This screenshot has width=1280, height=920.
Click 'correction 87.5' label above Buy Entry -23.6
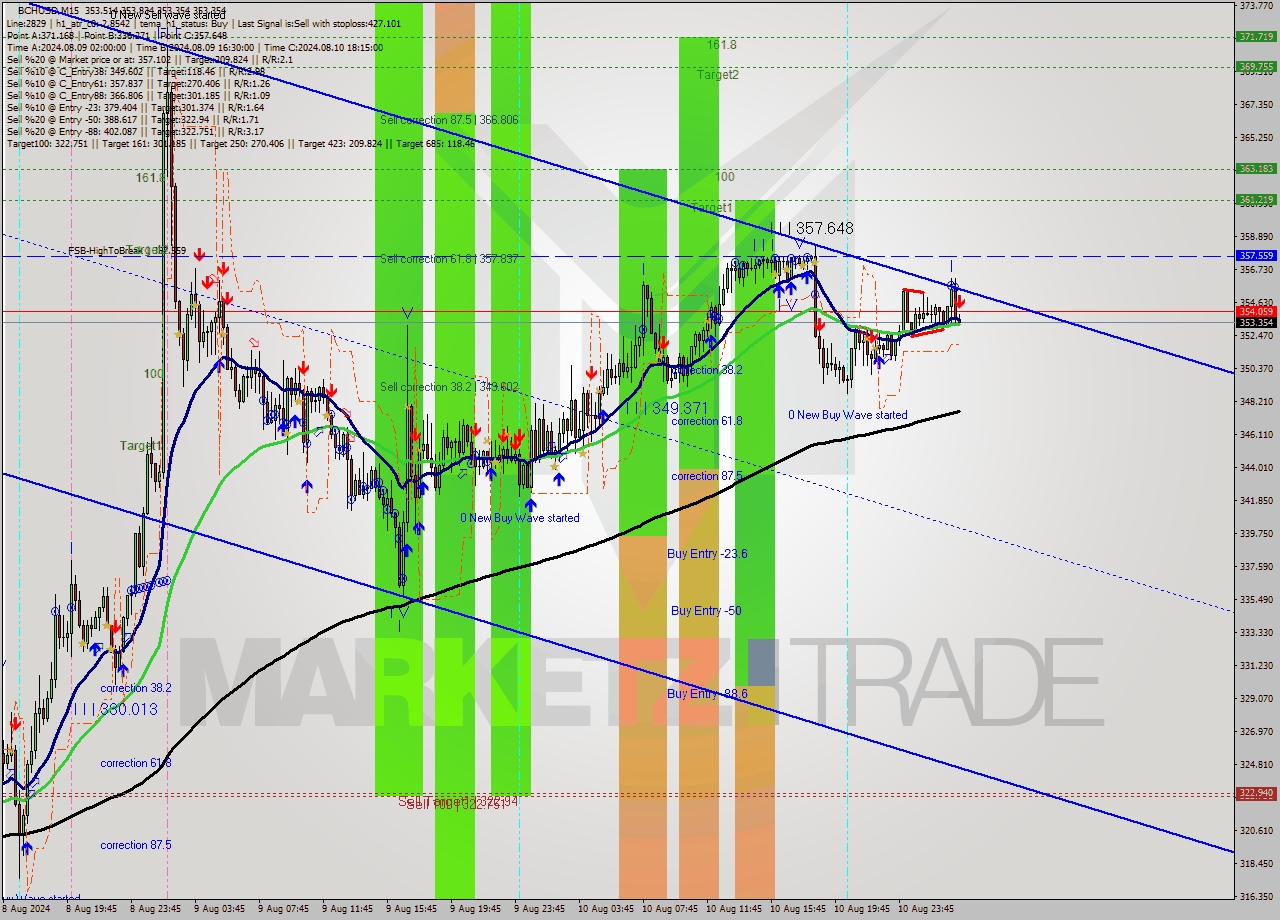[707, 476]
